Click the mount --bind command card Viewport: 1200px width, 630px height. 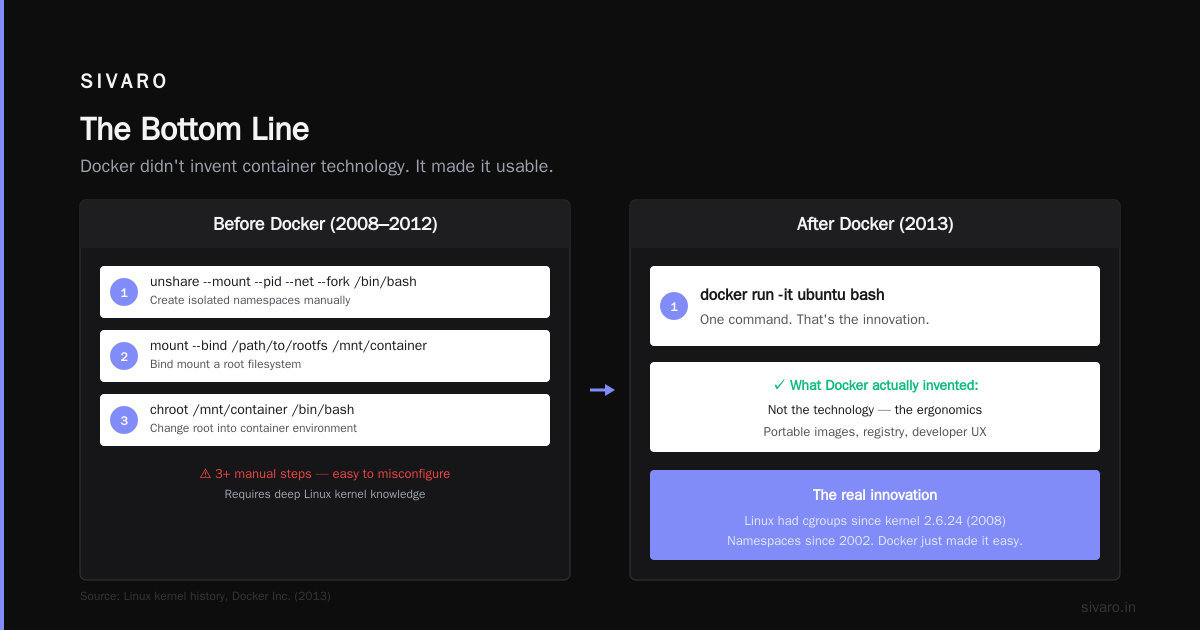click(325, 356)
